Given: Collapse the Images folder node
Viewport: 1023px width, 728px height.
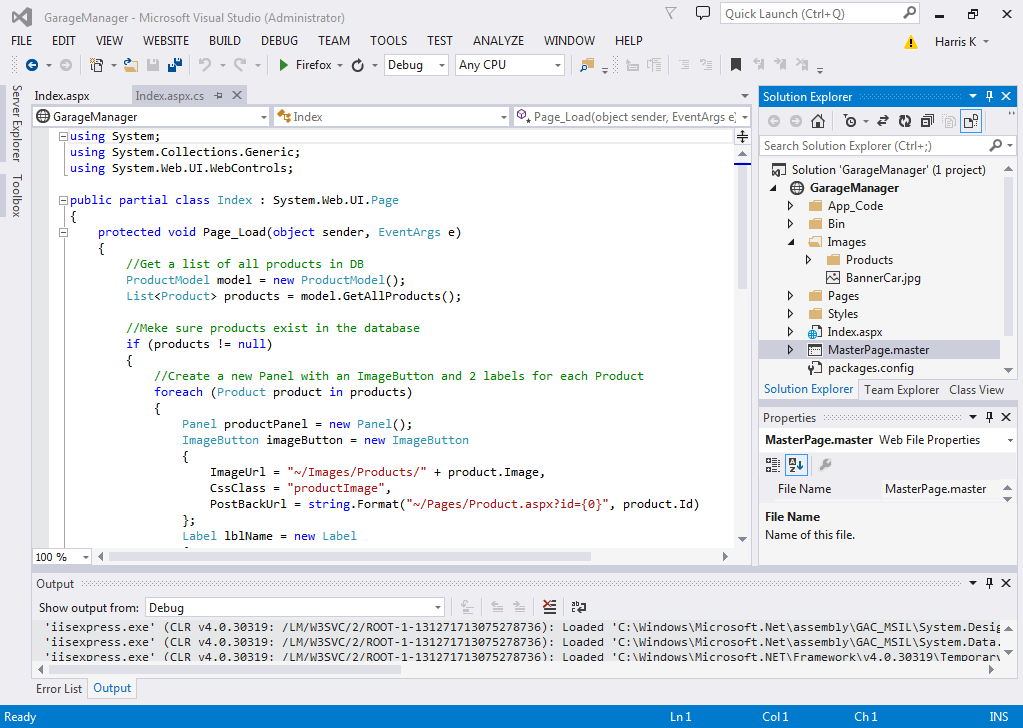Looking at the screenshot, I should click(x=790, y=242).
